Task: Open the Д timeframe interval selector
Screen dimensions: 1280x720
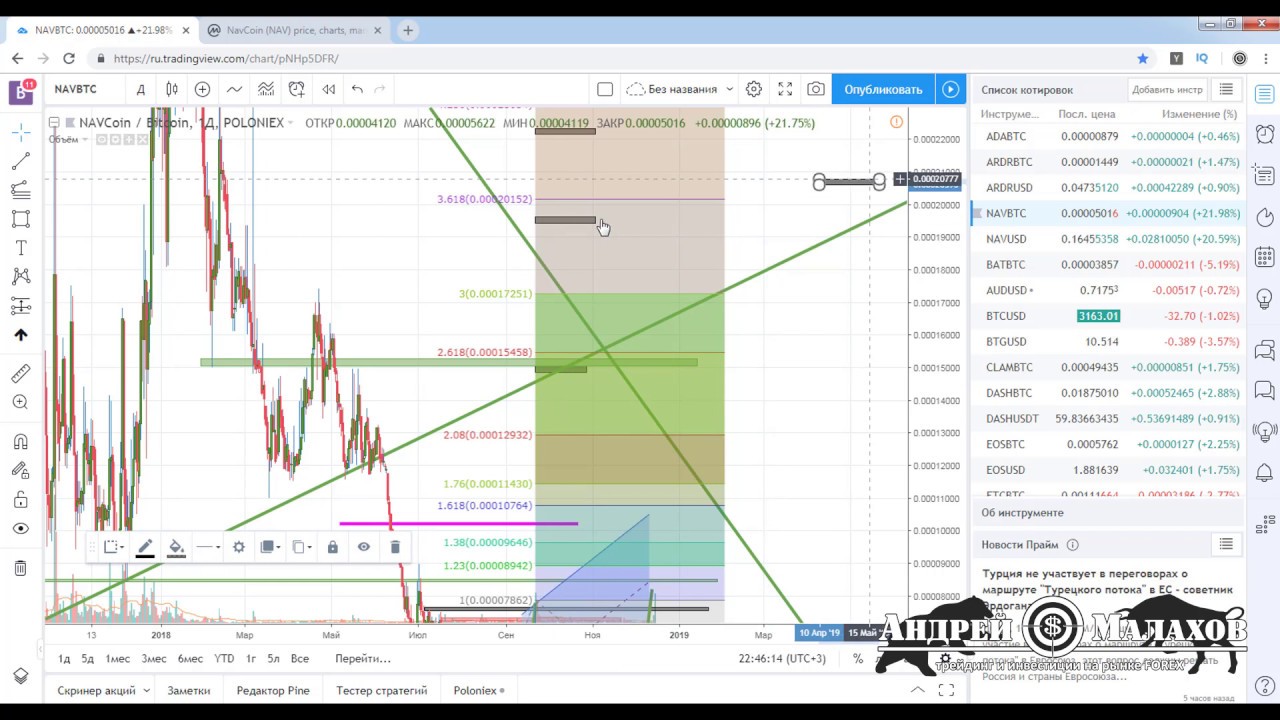Action: pyautogui.click(x=141, y=89)
